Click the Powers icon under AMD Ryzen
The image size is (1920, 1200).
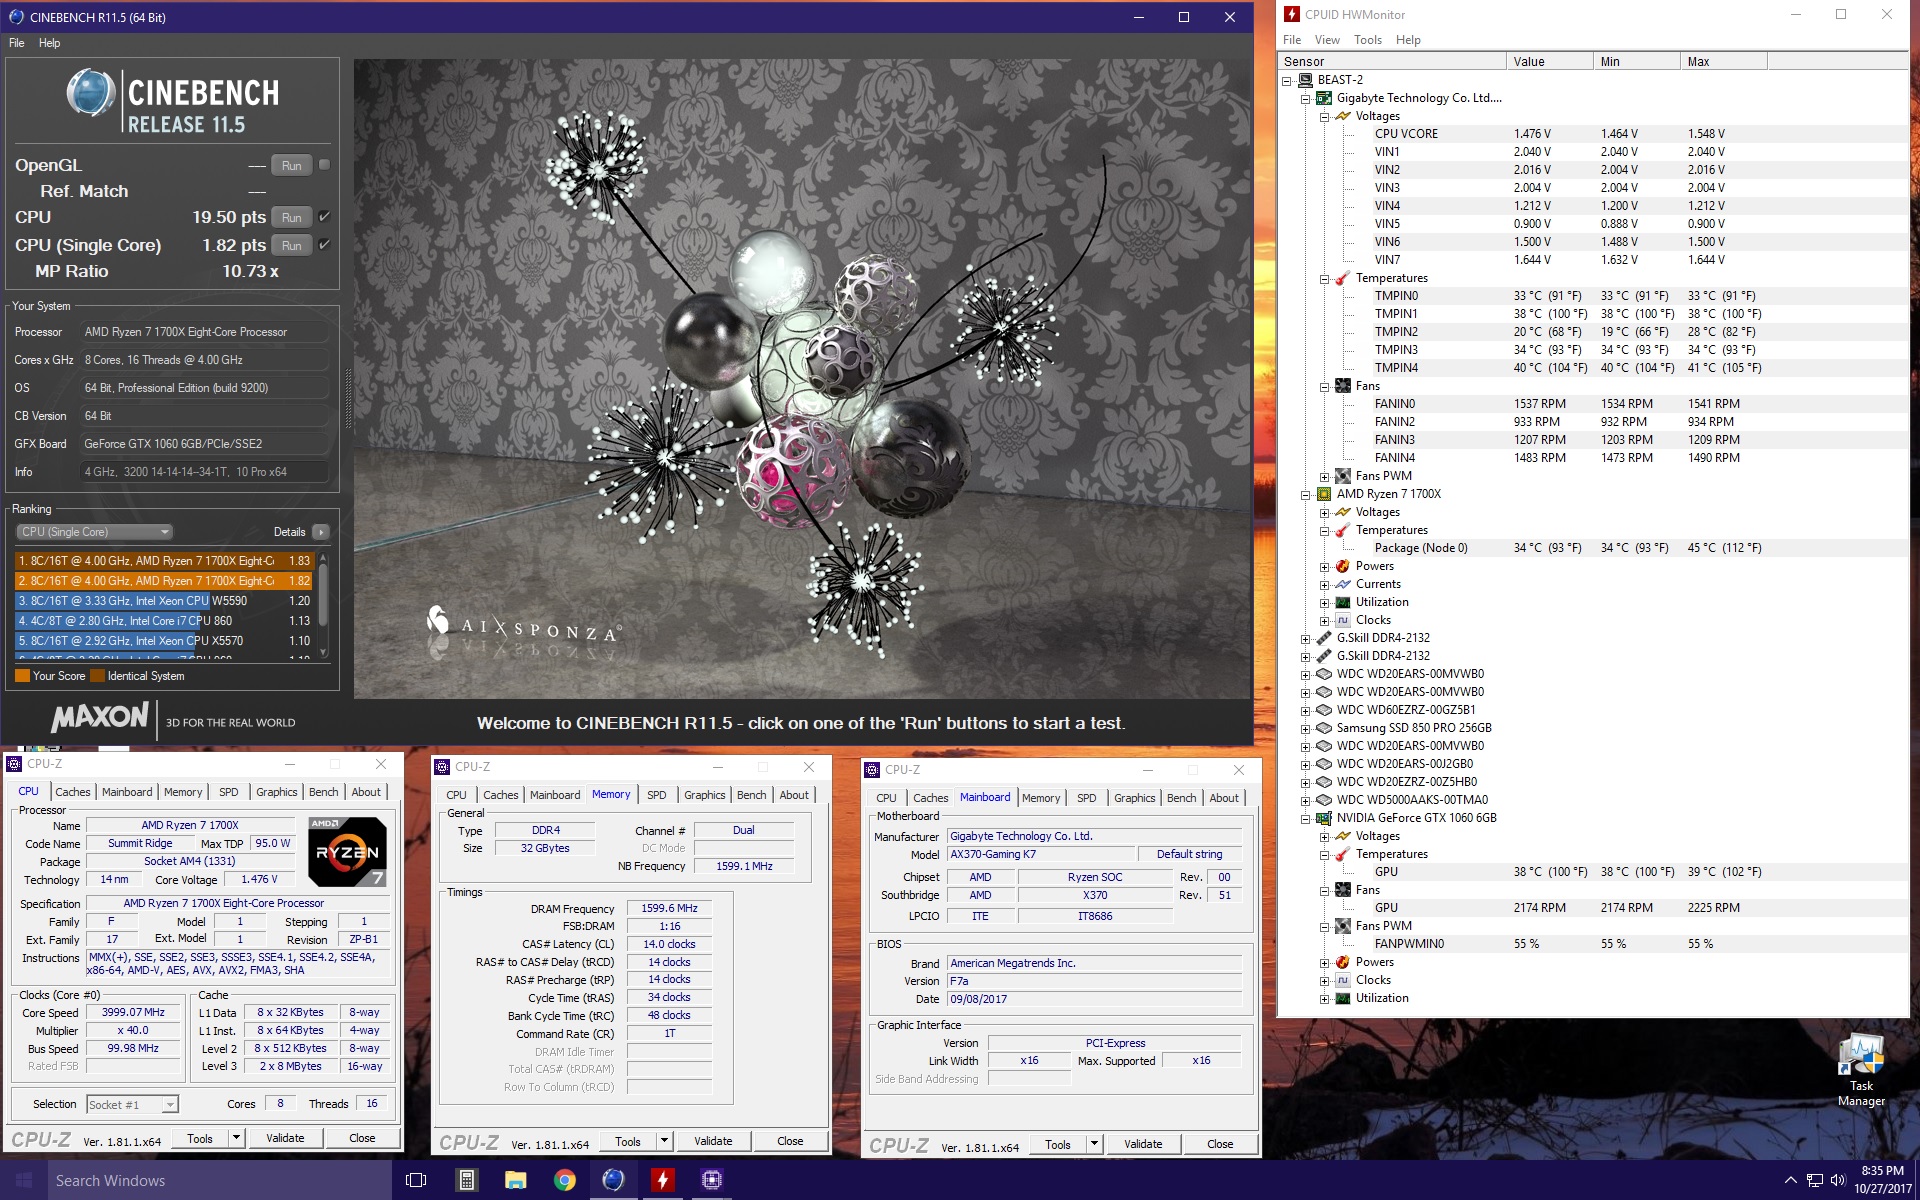(x=1342, y=566)
